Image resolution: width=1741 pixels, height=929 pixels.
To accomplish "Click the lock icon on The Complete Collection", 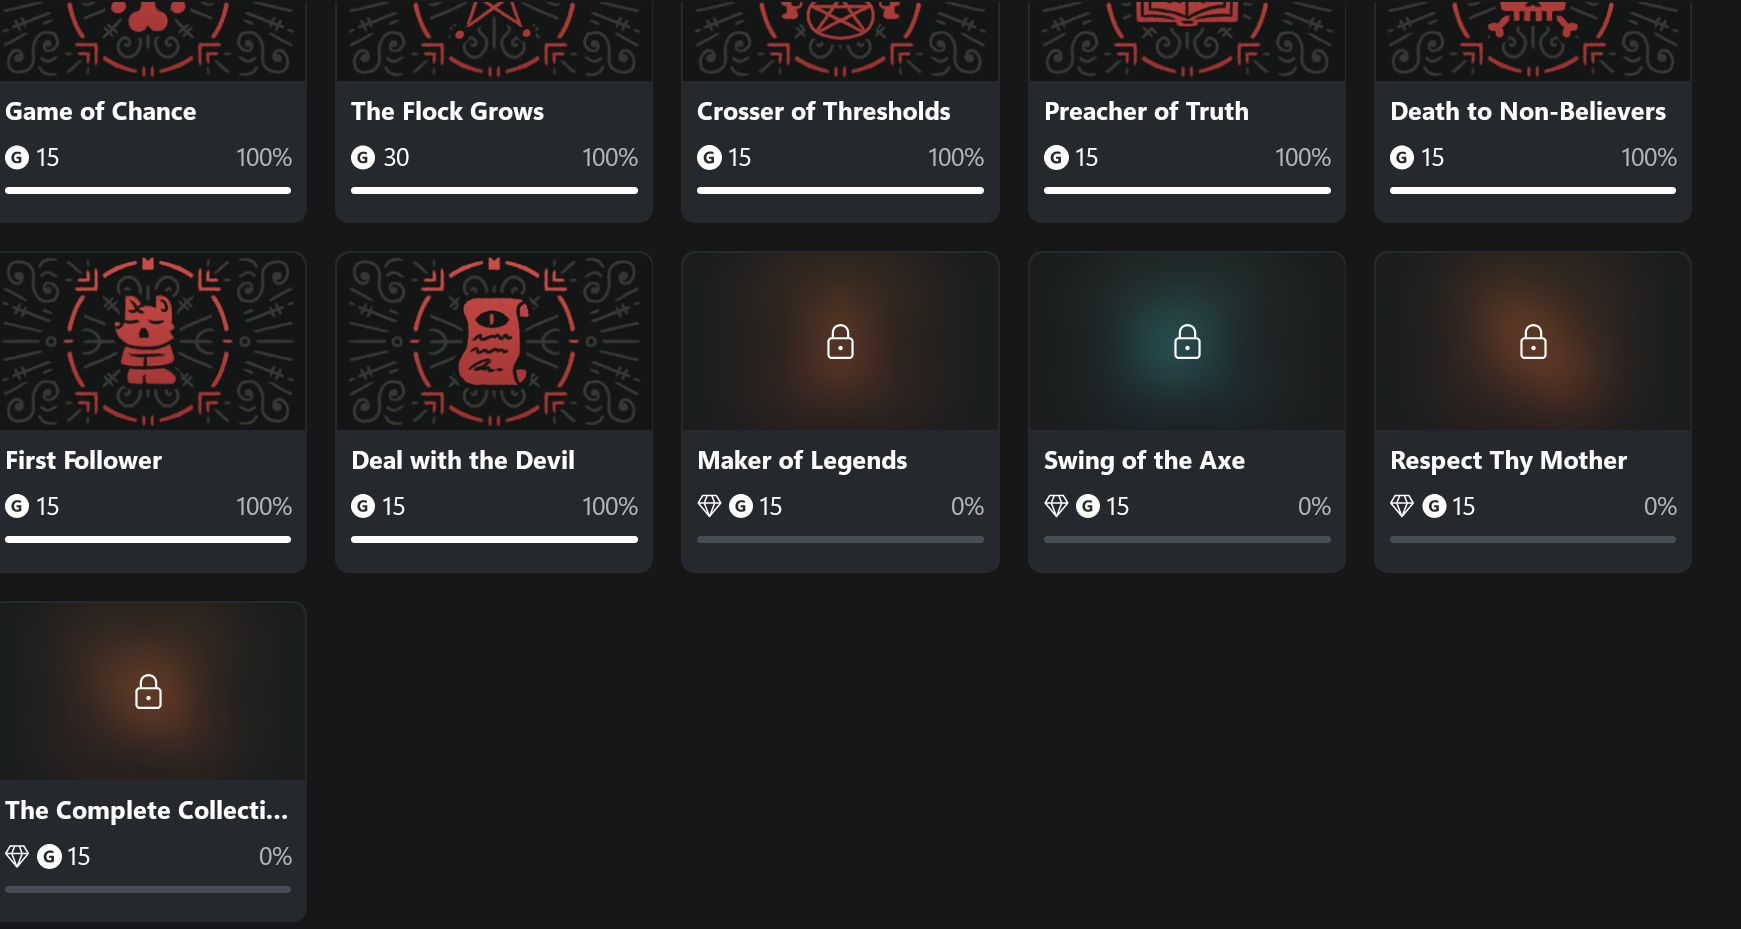I will (x=148, y=691).
